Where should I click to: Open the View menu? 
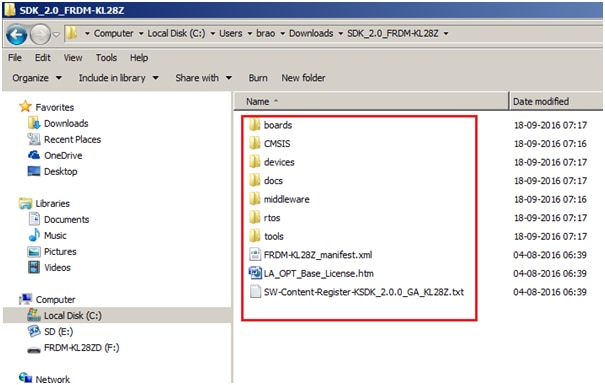[73, 58]
